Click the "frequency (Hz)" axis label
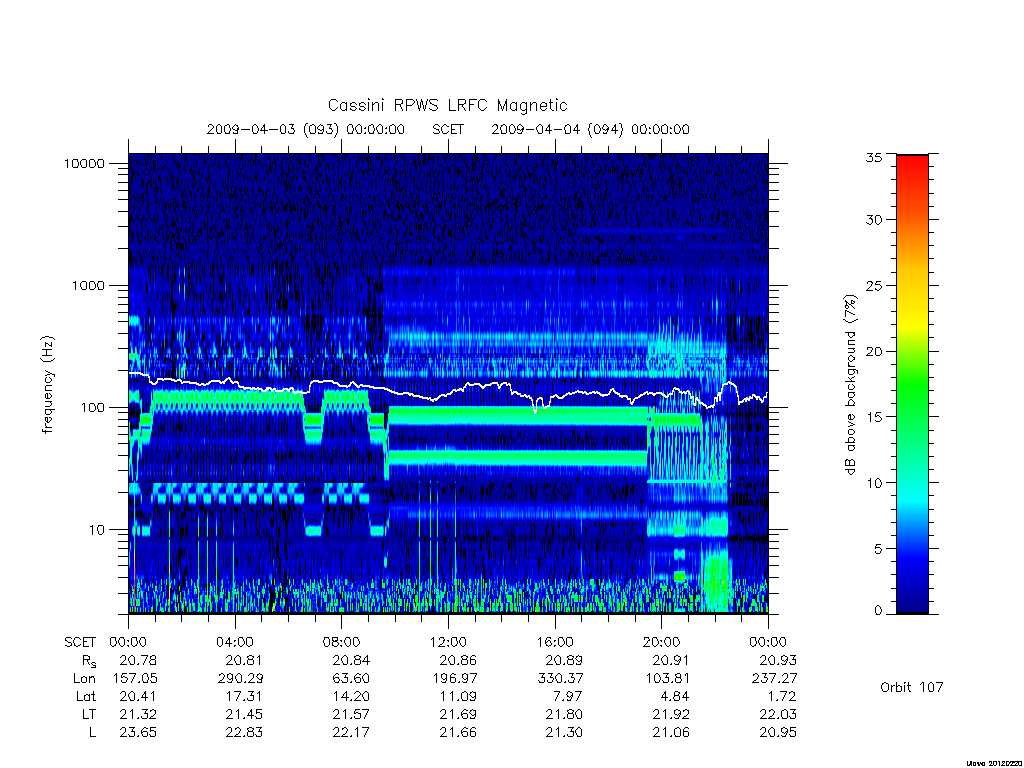1024x768 pixels. 48,385
